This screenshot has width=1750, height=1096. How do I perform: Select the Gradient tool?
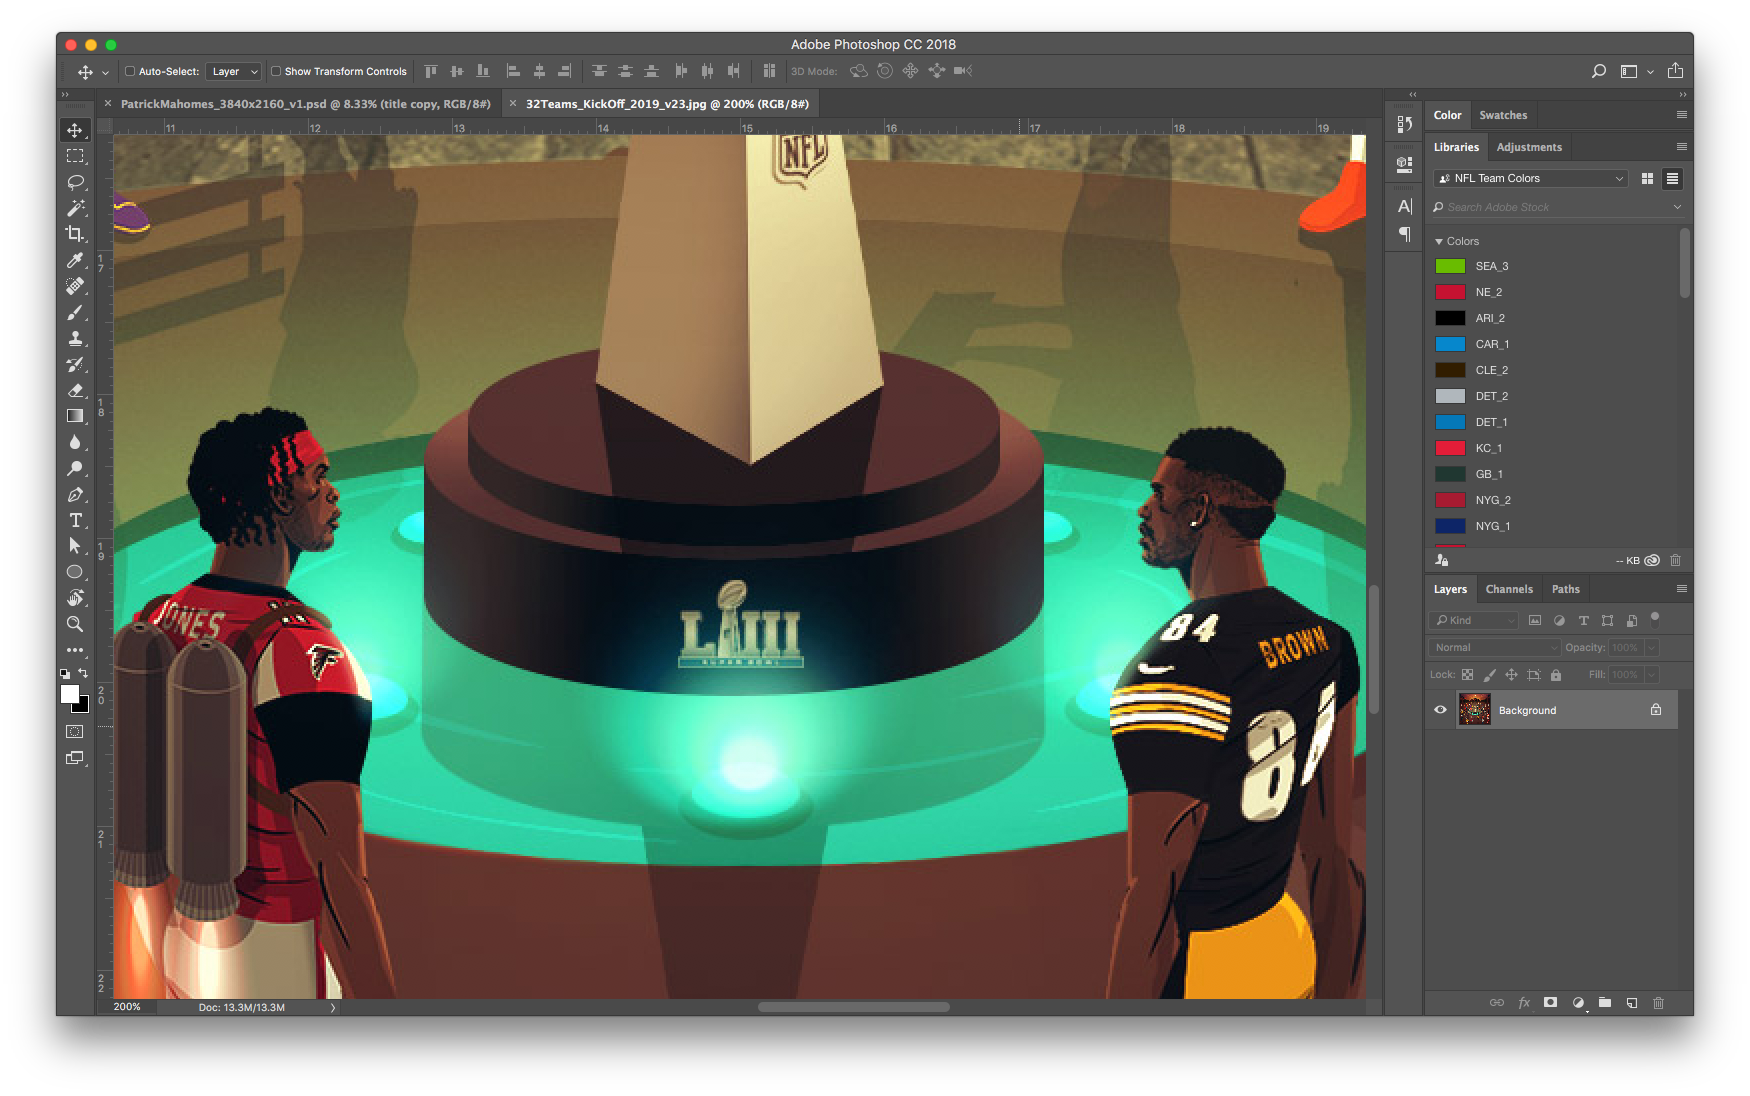click(75, 416)
